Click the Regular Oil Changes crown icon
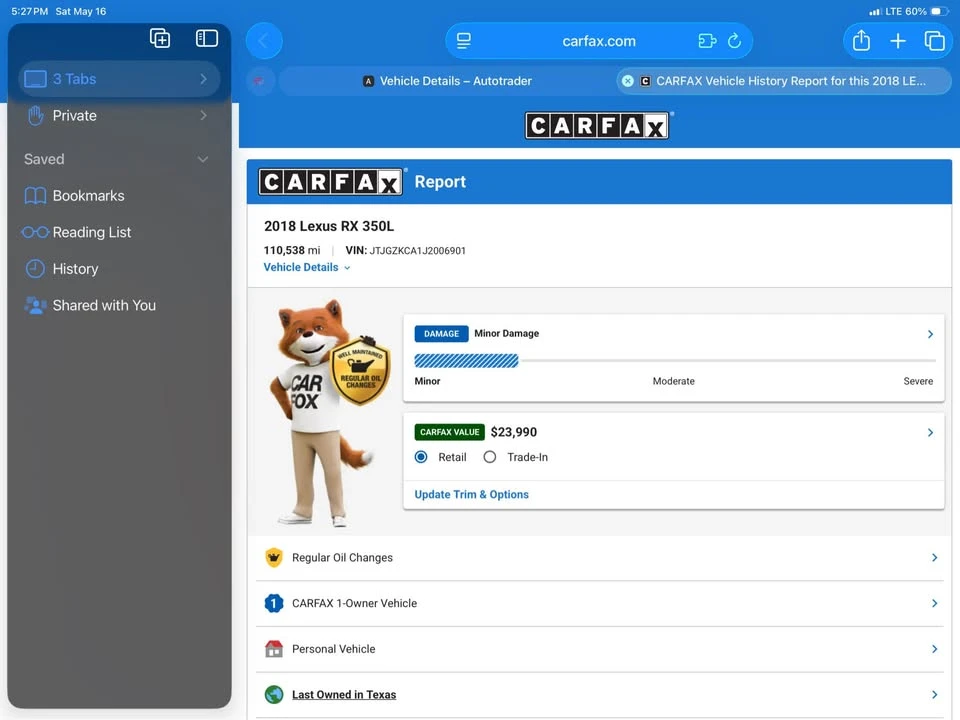The image size is (960, 720). pos(274,558)
